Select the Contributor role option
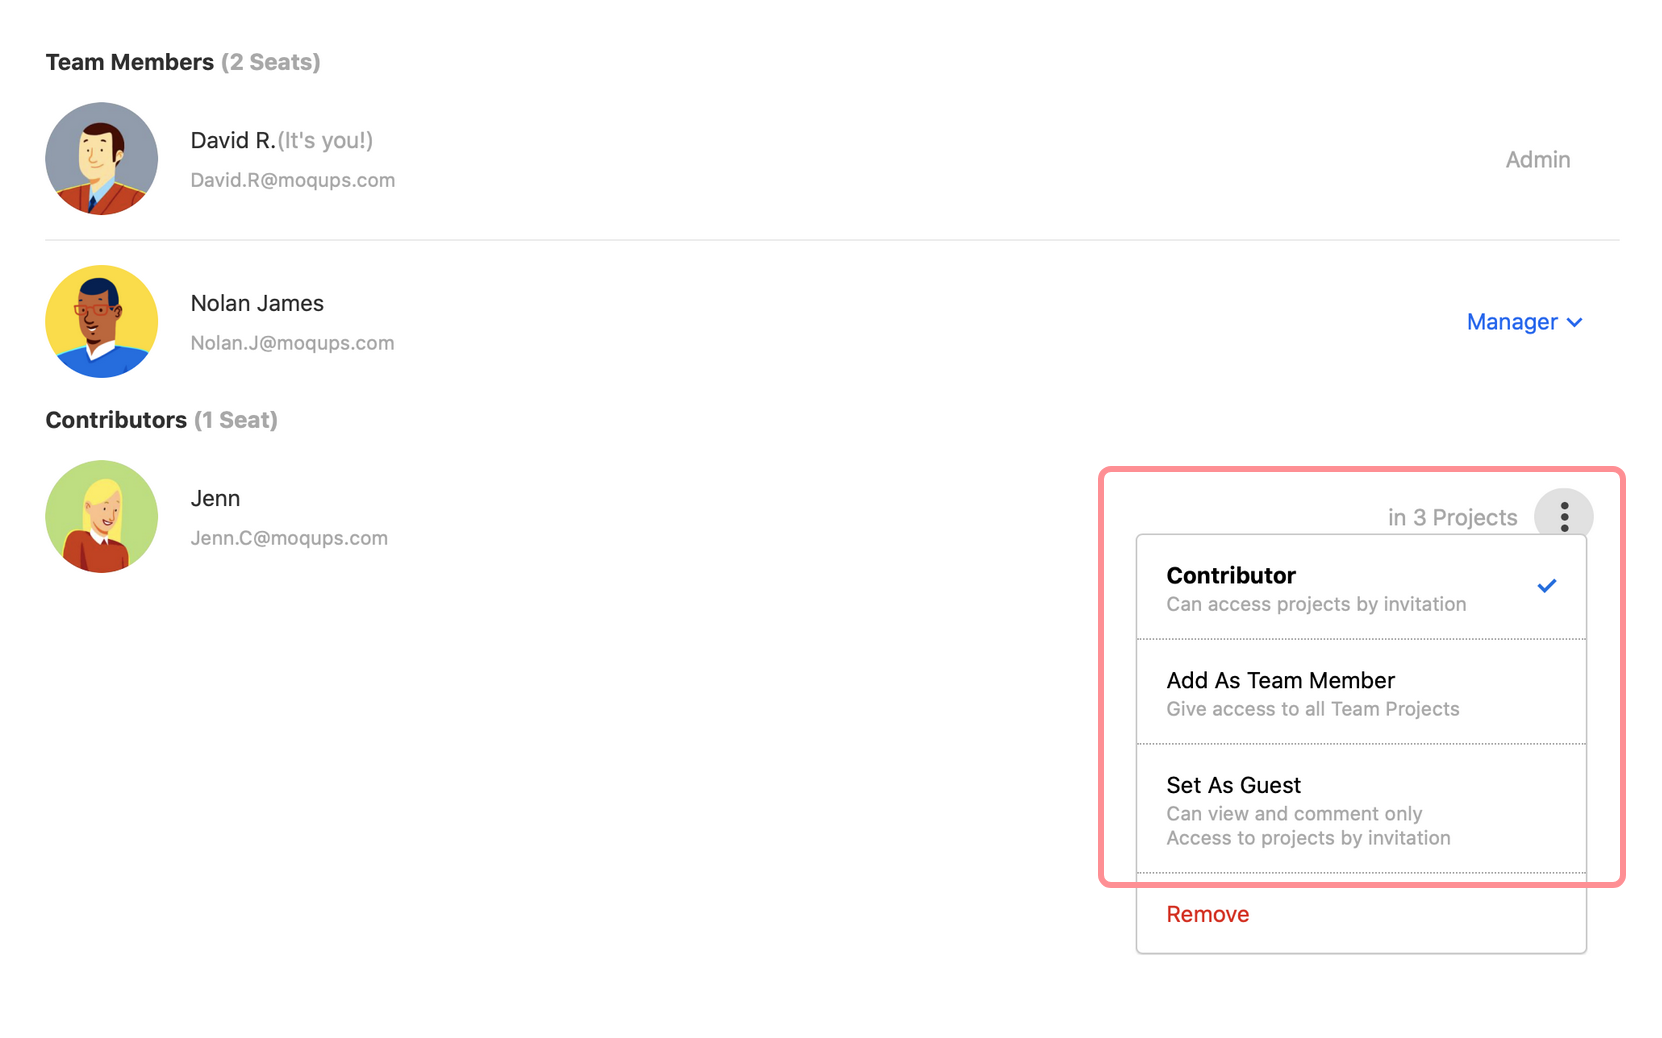Viewport: 1662px width, 1038px height. 1315,588
